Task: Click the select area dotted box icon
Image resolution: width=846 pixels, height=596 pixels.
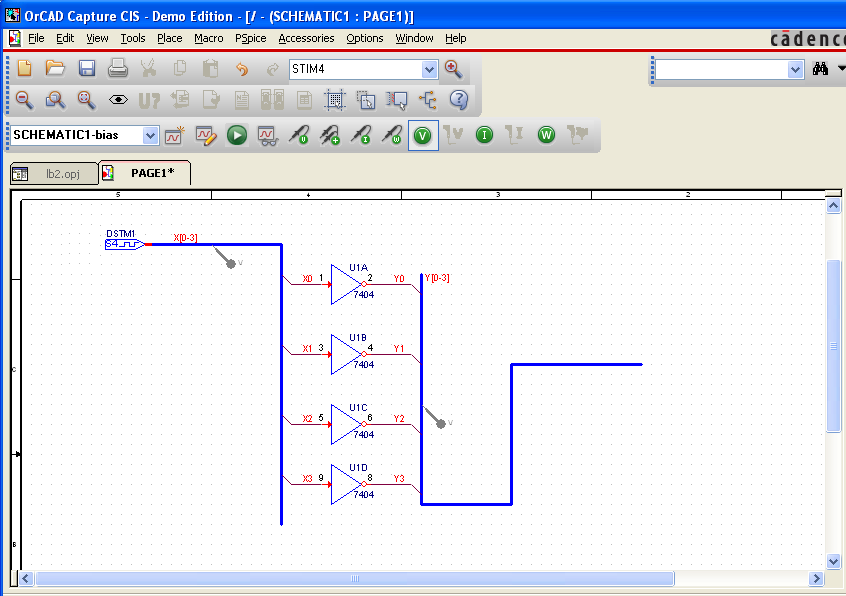Action: point(335,100)
